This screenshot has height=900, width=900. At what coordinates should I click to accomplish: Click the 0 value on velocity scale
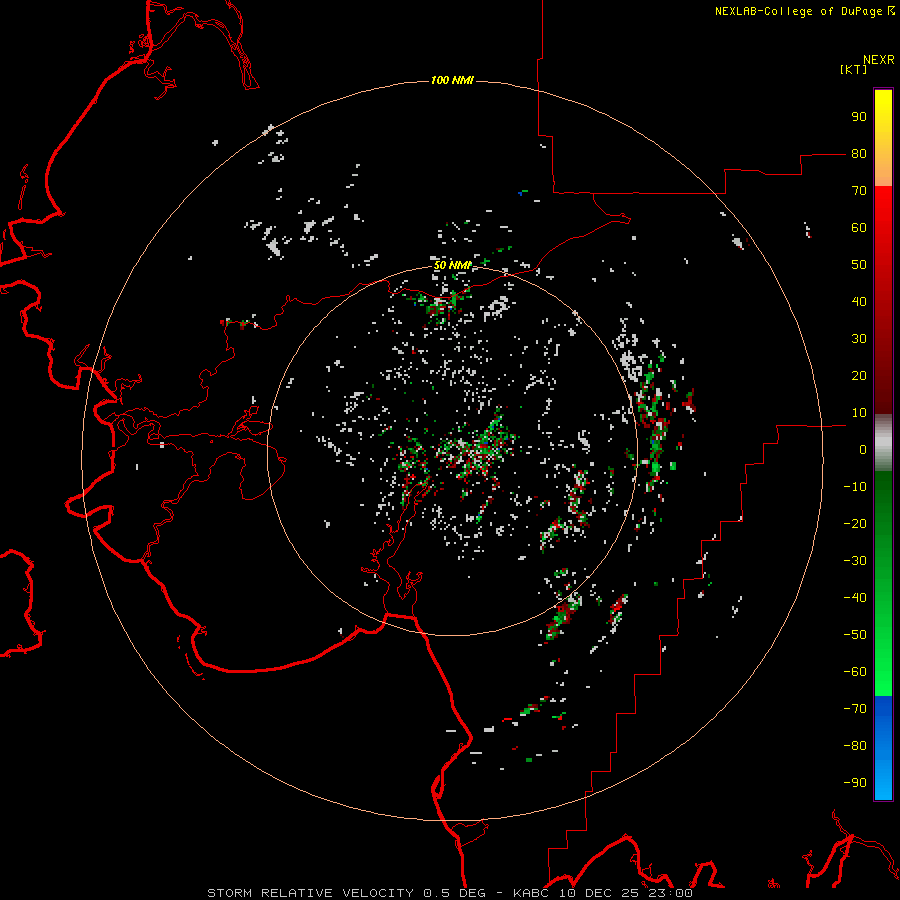tap(863, 450)
